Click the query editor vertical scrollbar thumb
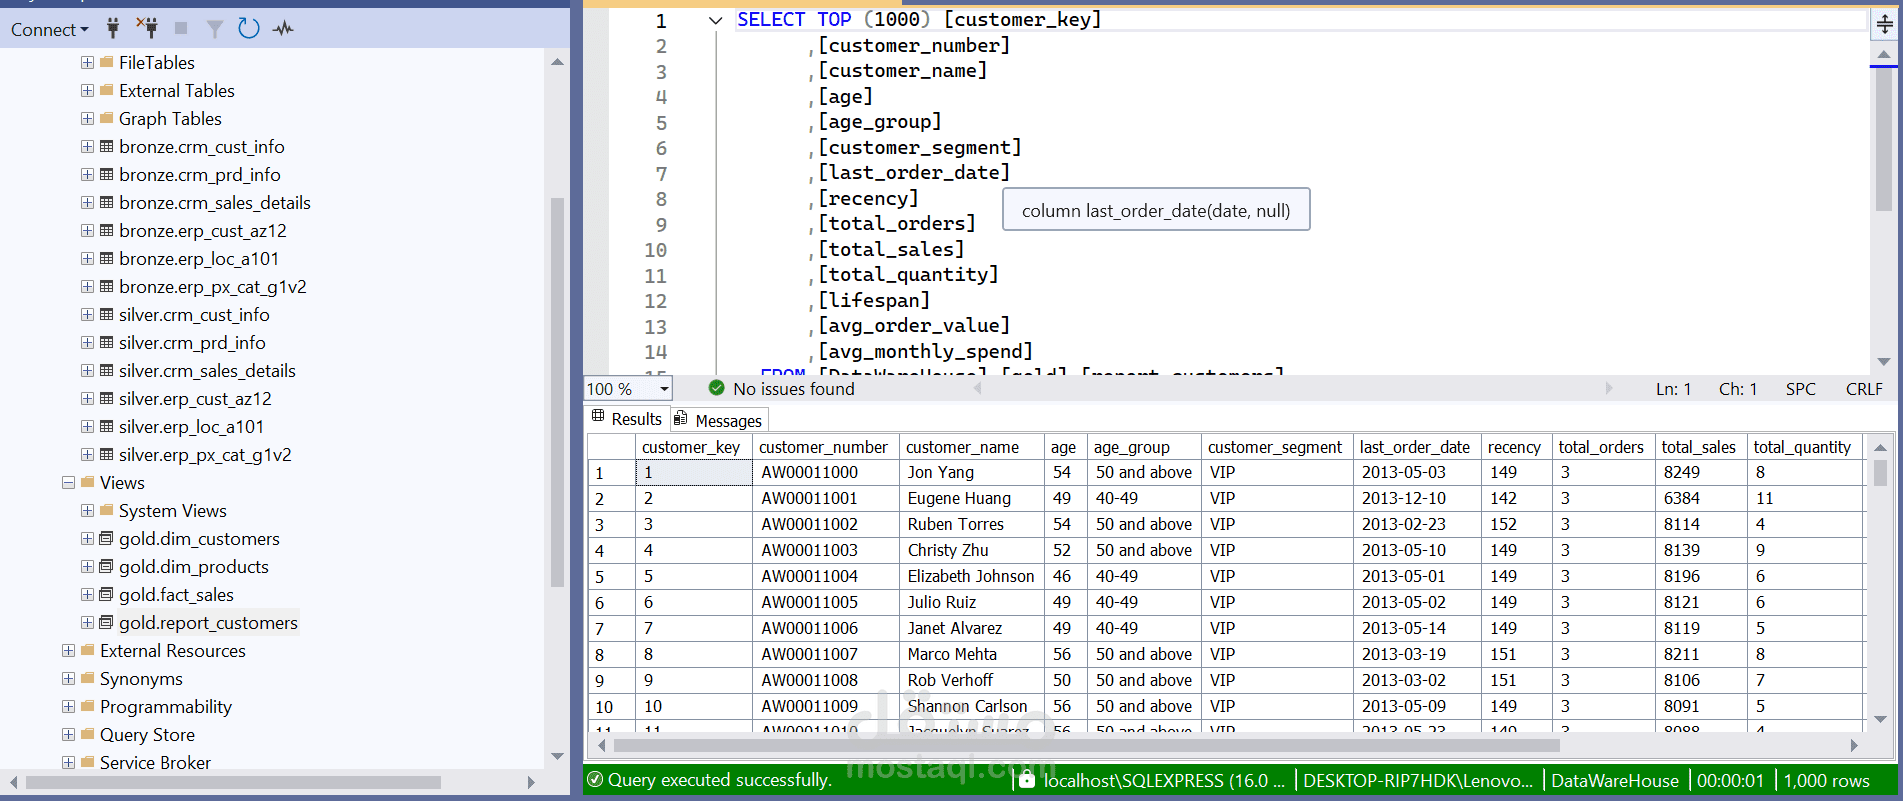The width and height of the screenshot is (1903, 801). (x=1884, y=138)
